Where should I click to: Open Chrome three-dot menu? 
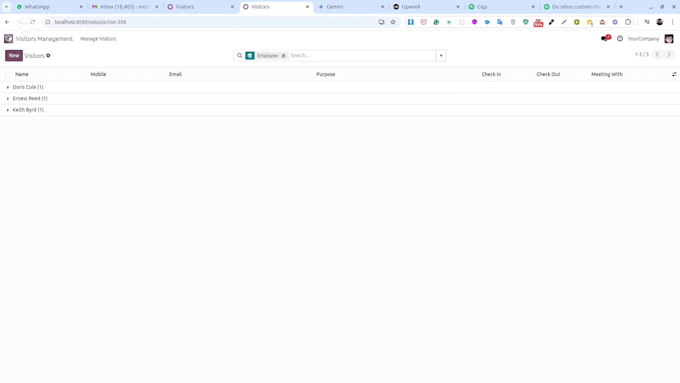[x=673, y=22]
